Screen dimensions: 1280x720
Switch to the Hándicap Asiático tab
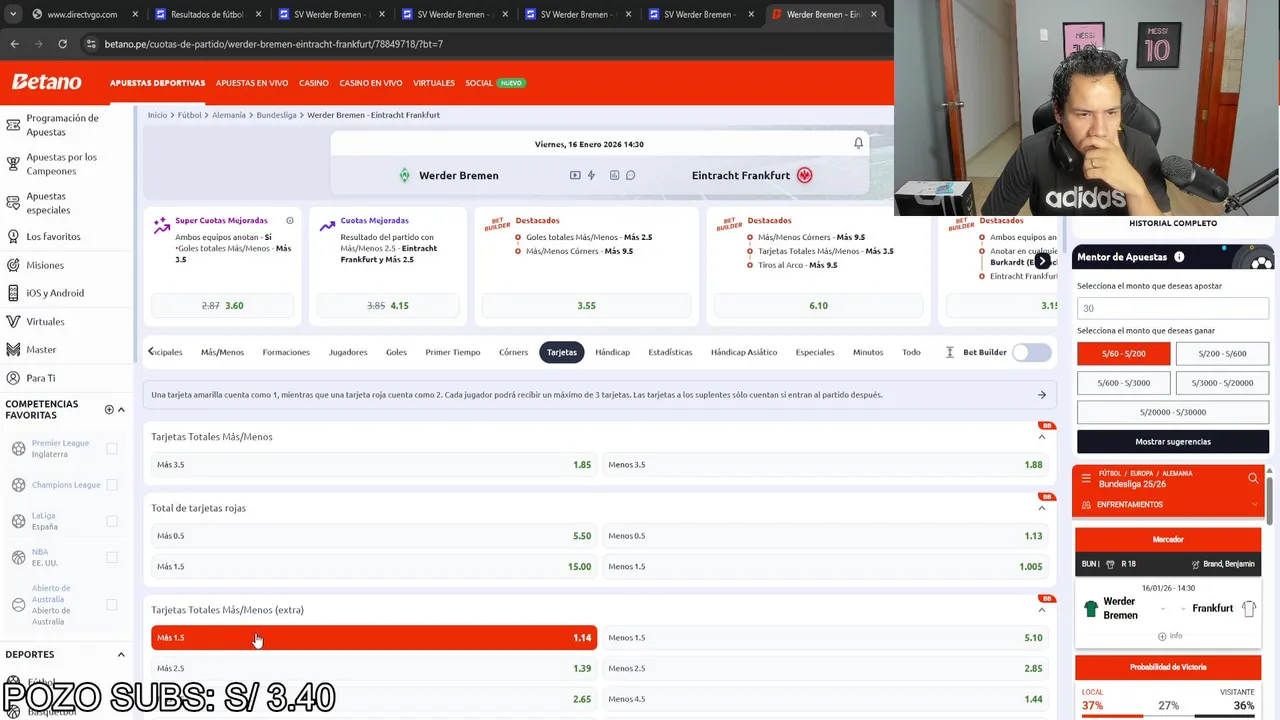pos(744,352)
